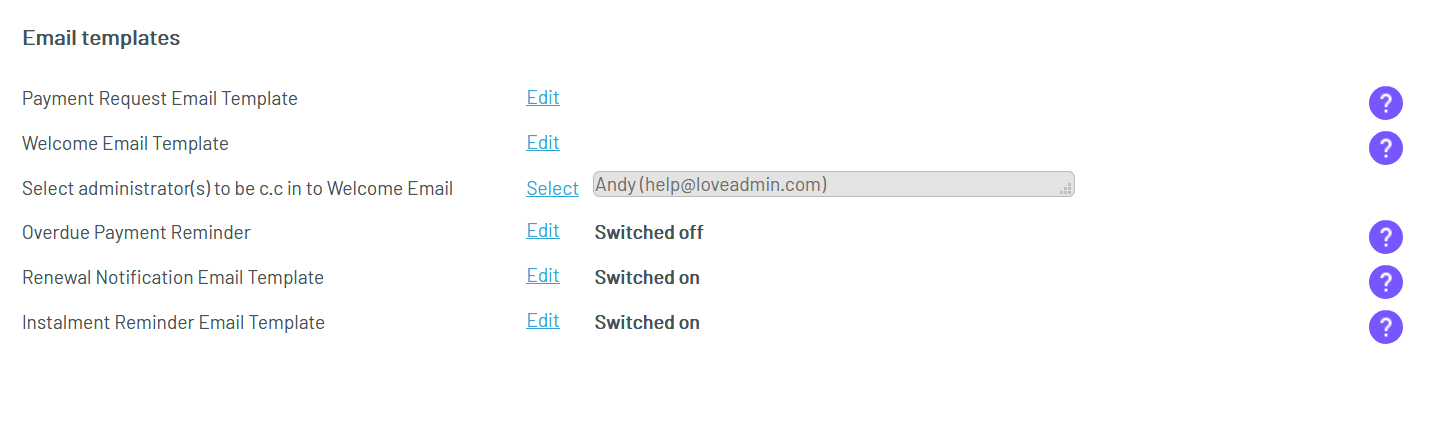Screen dimensions: 1456x424
Task: Open help for Welcome Email Template
Action: click(x=1385, y=148)
